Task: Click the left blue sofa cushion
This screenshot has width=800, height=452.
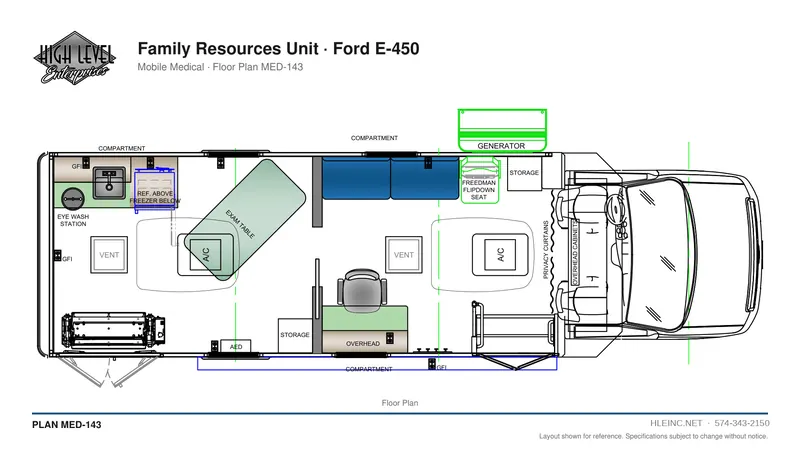Action: 356,178
